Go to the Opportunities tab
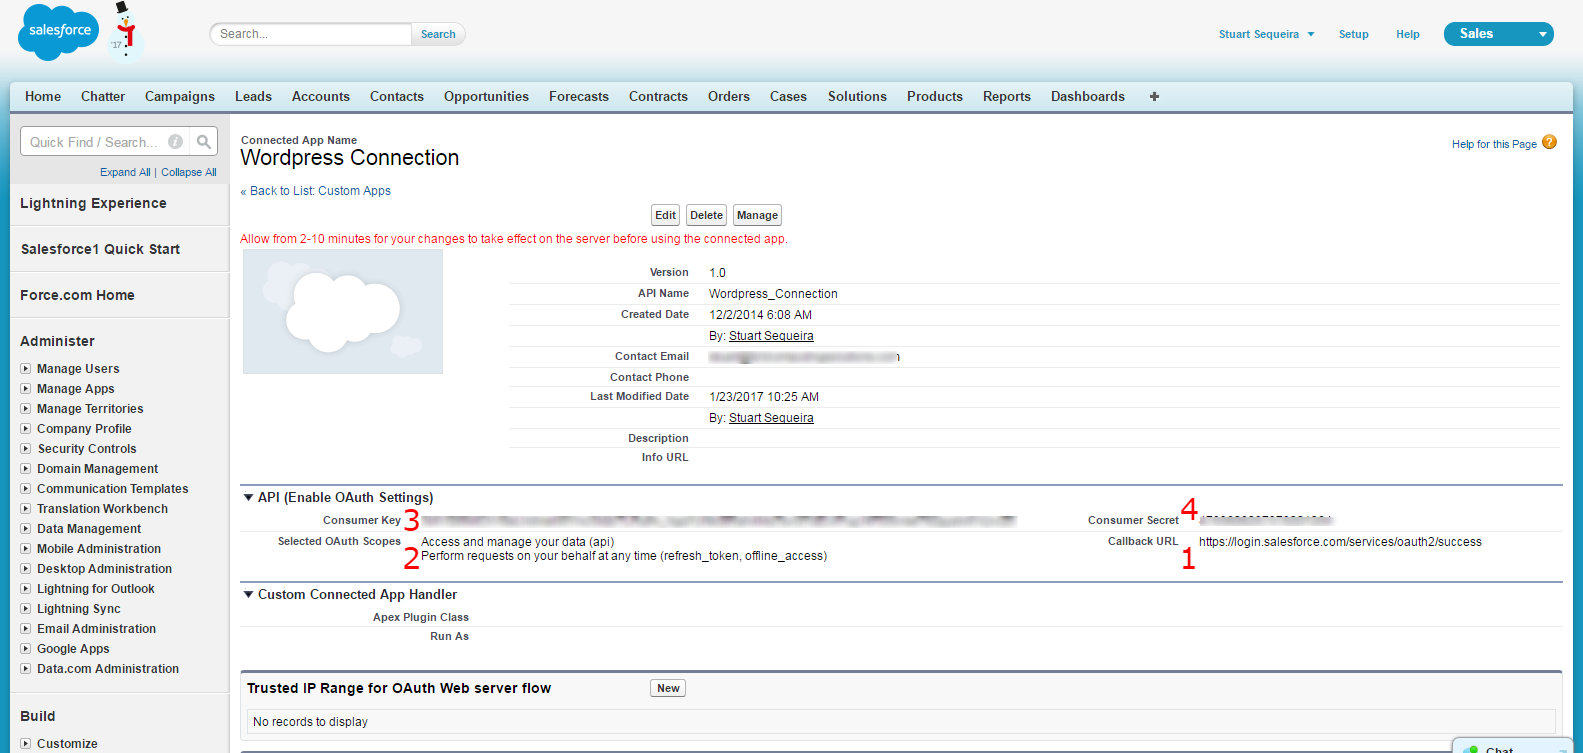This screenshot has height=753, width=1583. click(x=486, y=97)
